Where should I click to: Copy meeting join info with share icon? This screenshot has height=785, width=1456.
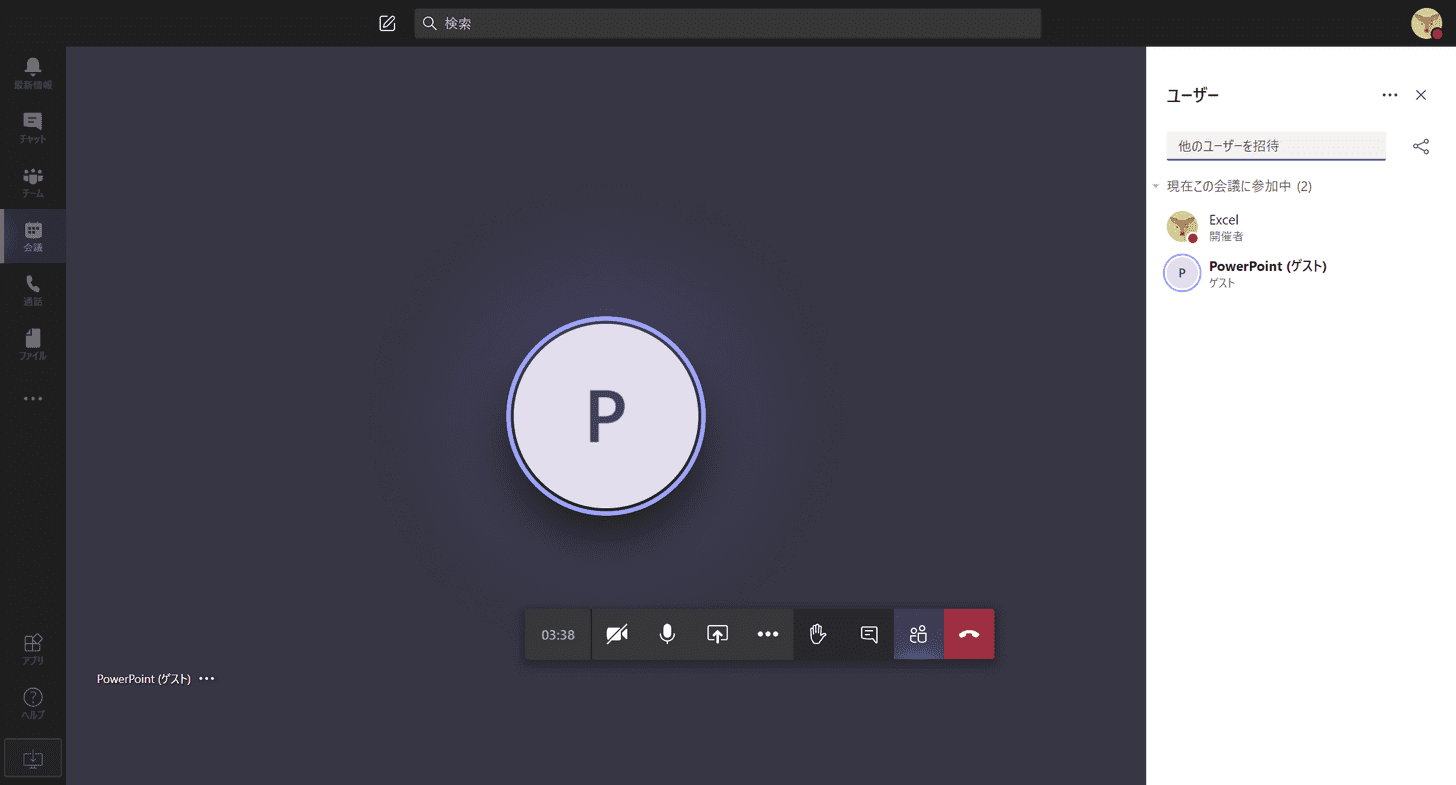[x=1421, y=146]
